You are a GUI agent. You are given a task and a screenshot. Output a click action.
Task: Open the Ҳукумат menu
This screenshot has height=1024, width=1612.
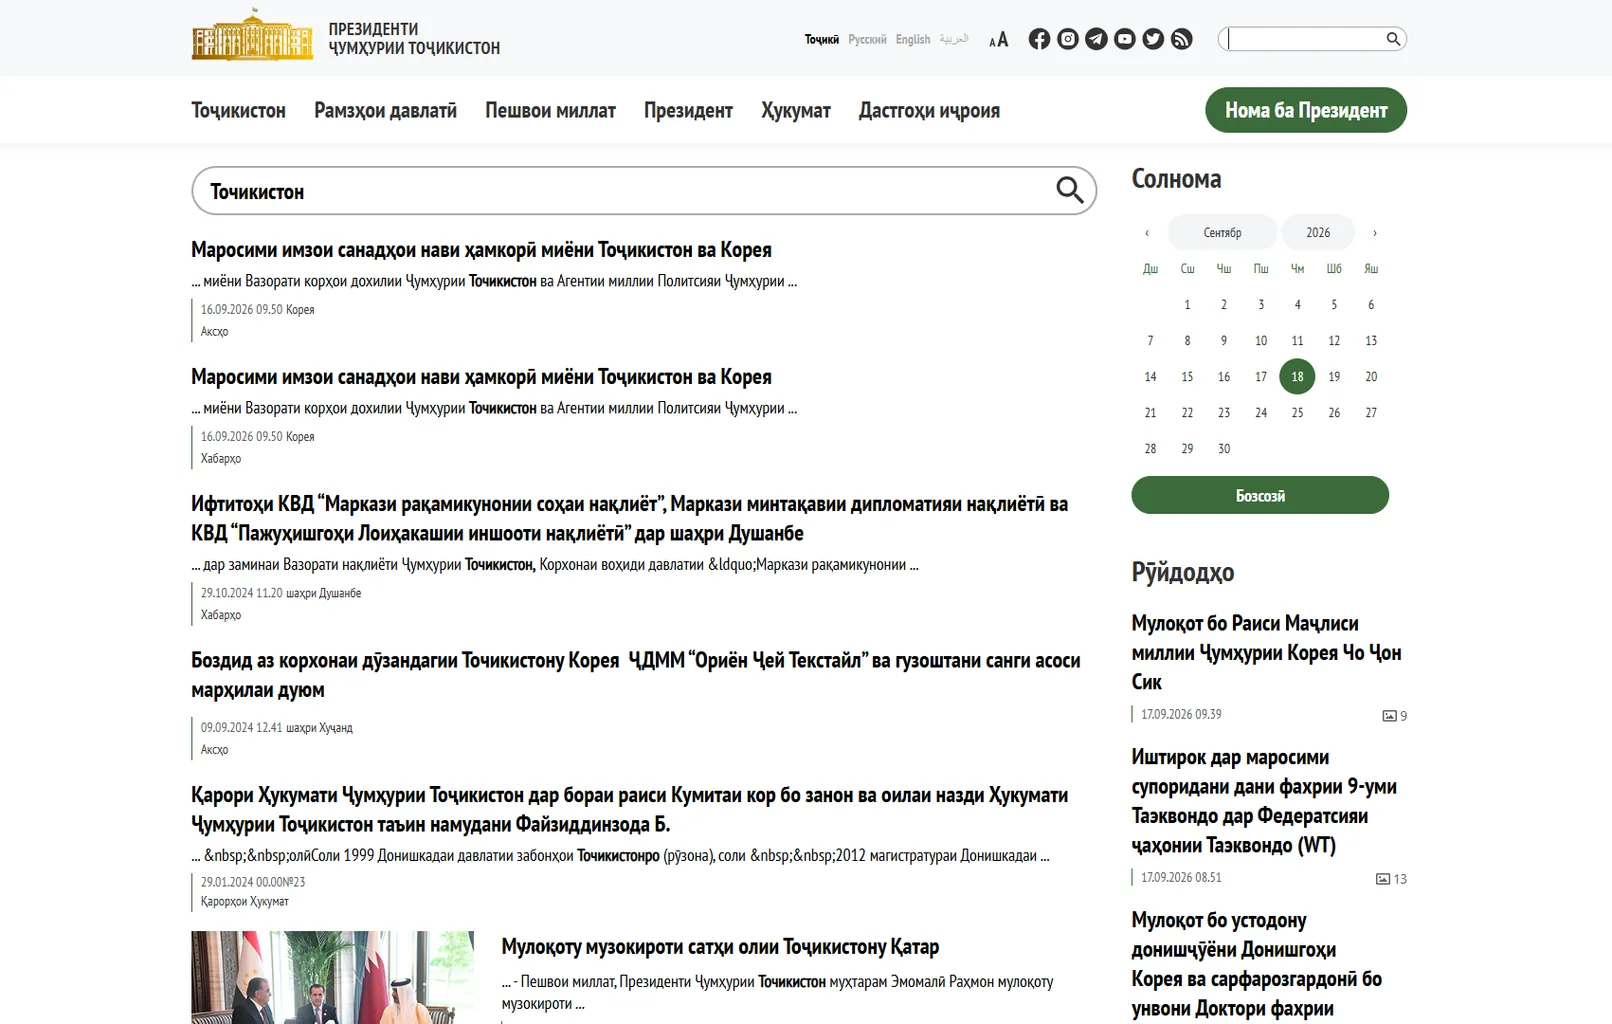[796, 110]
